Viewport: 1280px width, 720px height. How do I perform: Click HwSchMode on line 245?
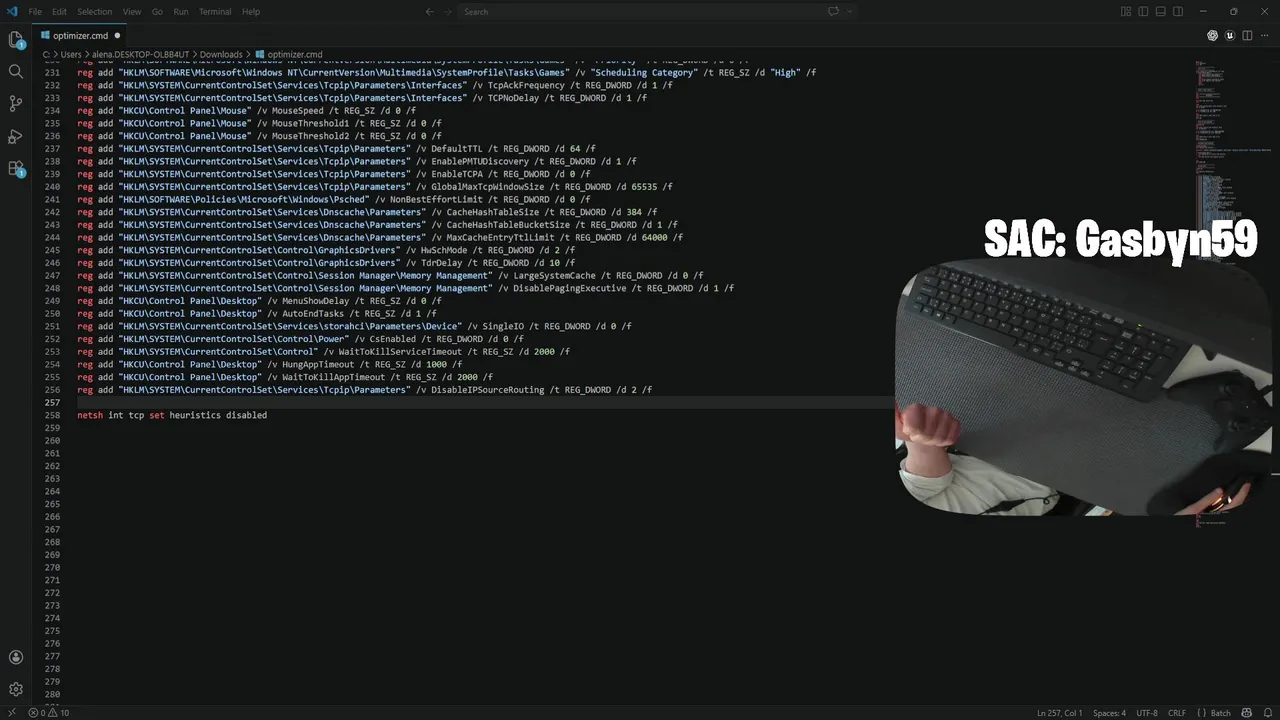[x=444, y=250]
